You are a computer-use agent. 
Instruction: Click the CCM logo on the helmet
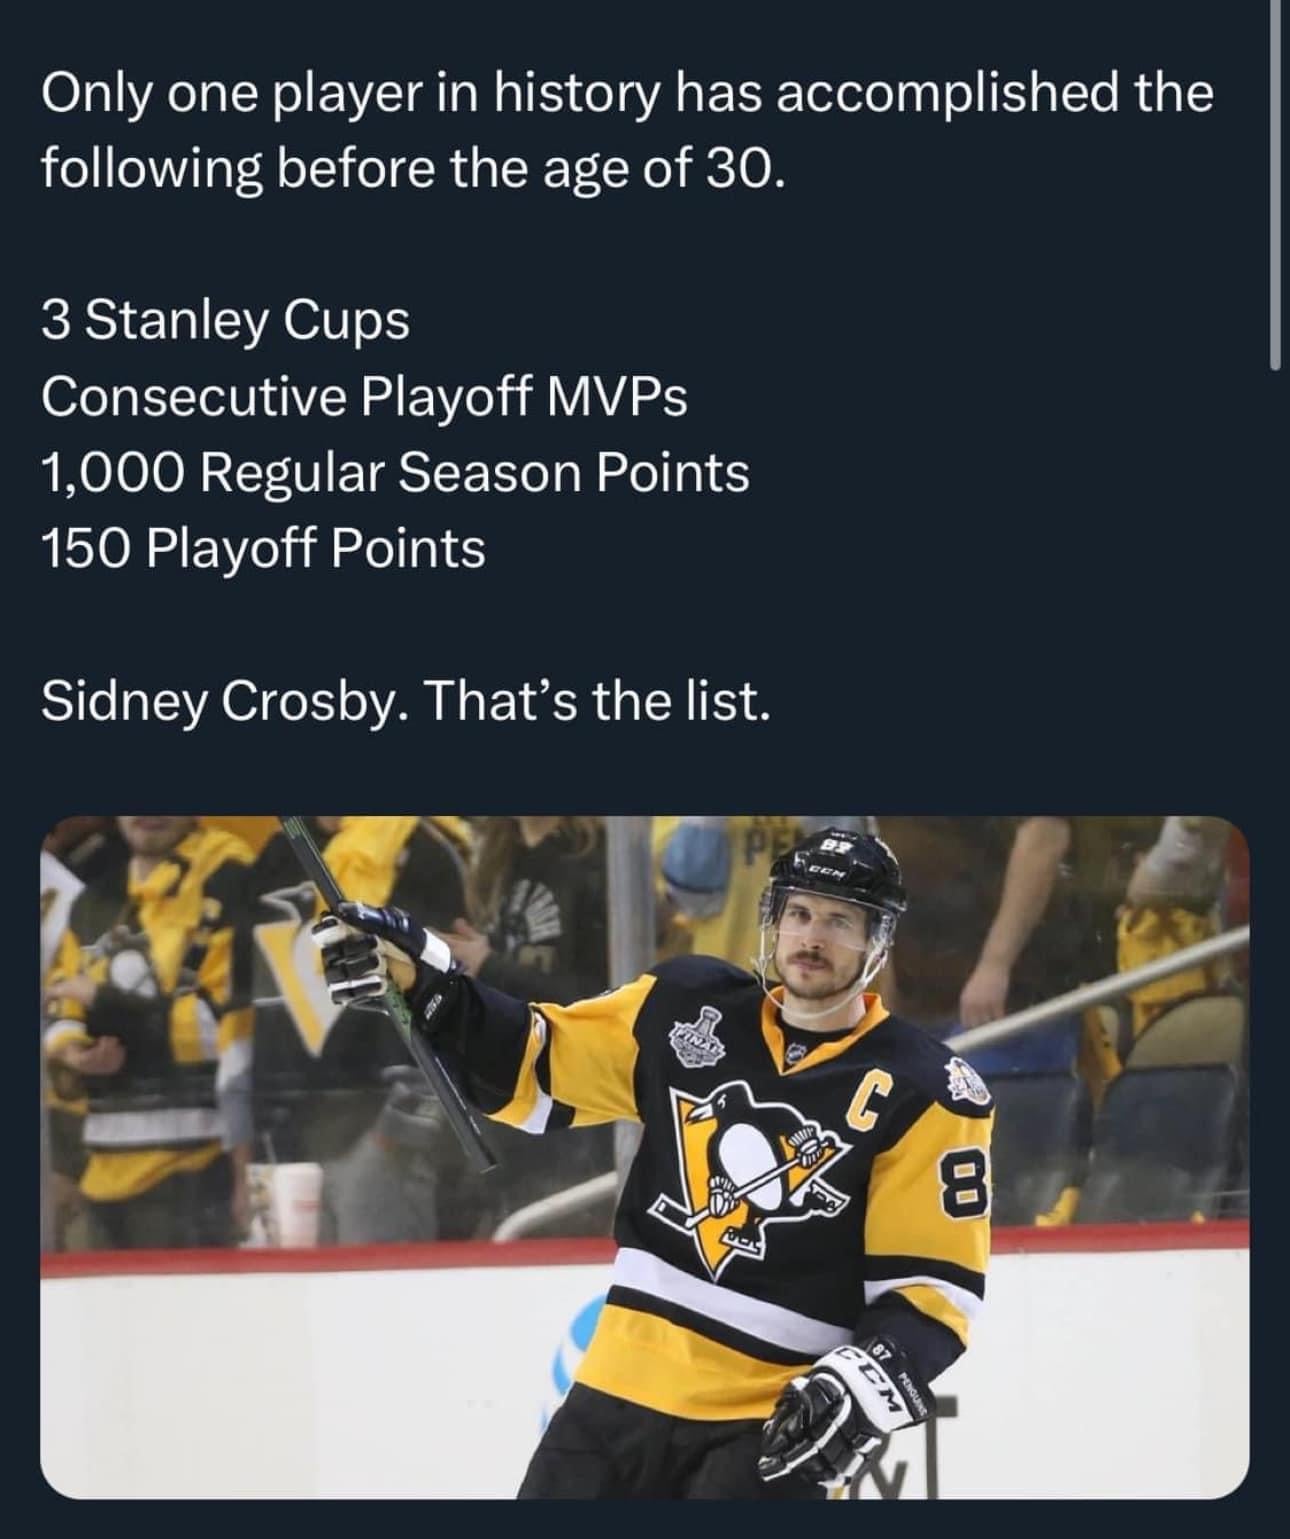tap(828, 871)
